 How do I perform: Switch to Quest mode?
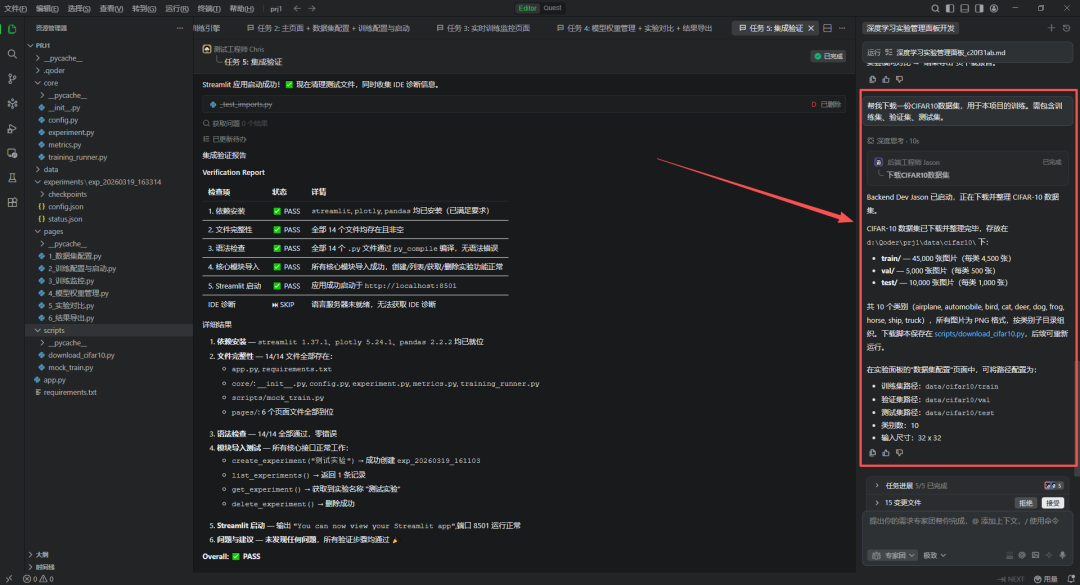[552, 8]
